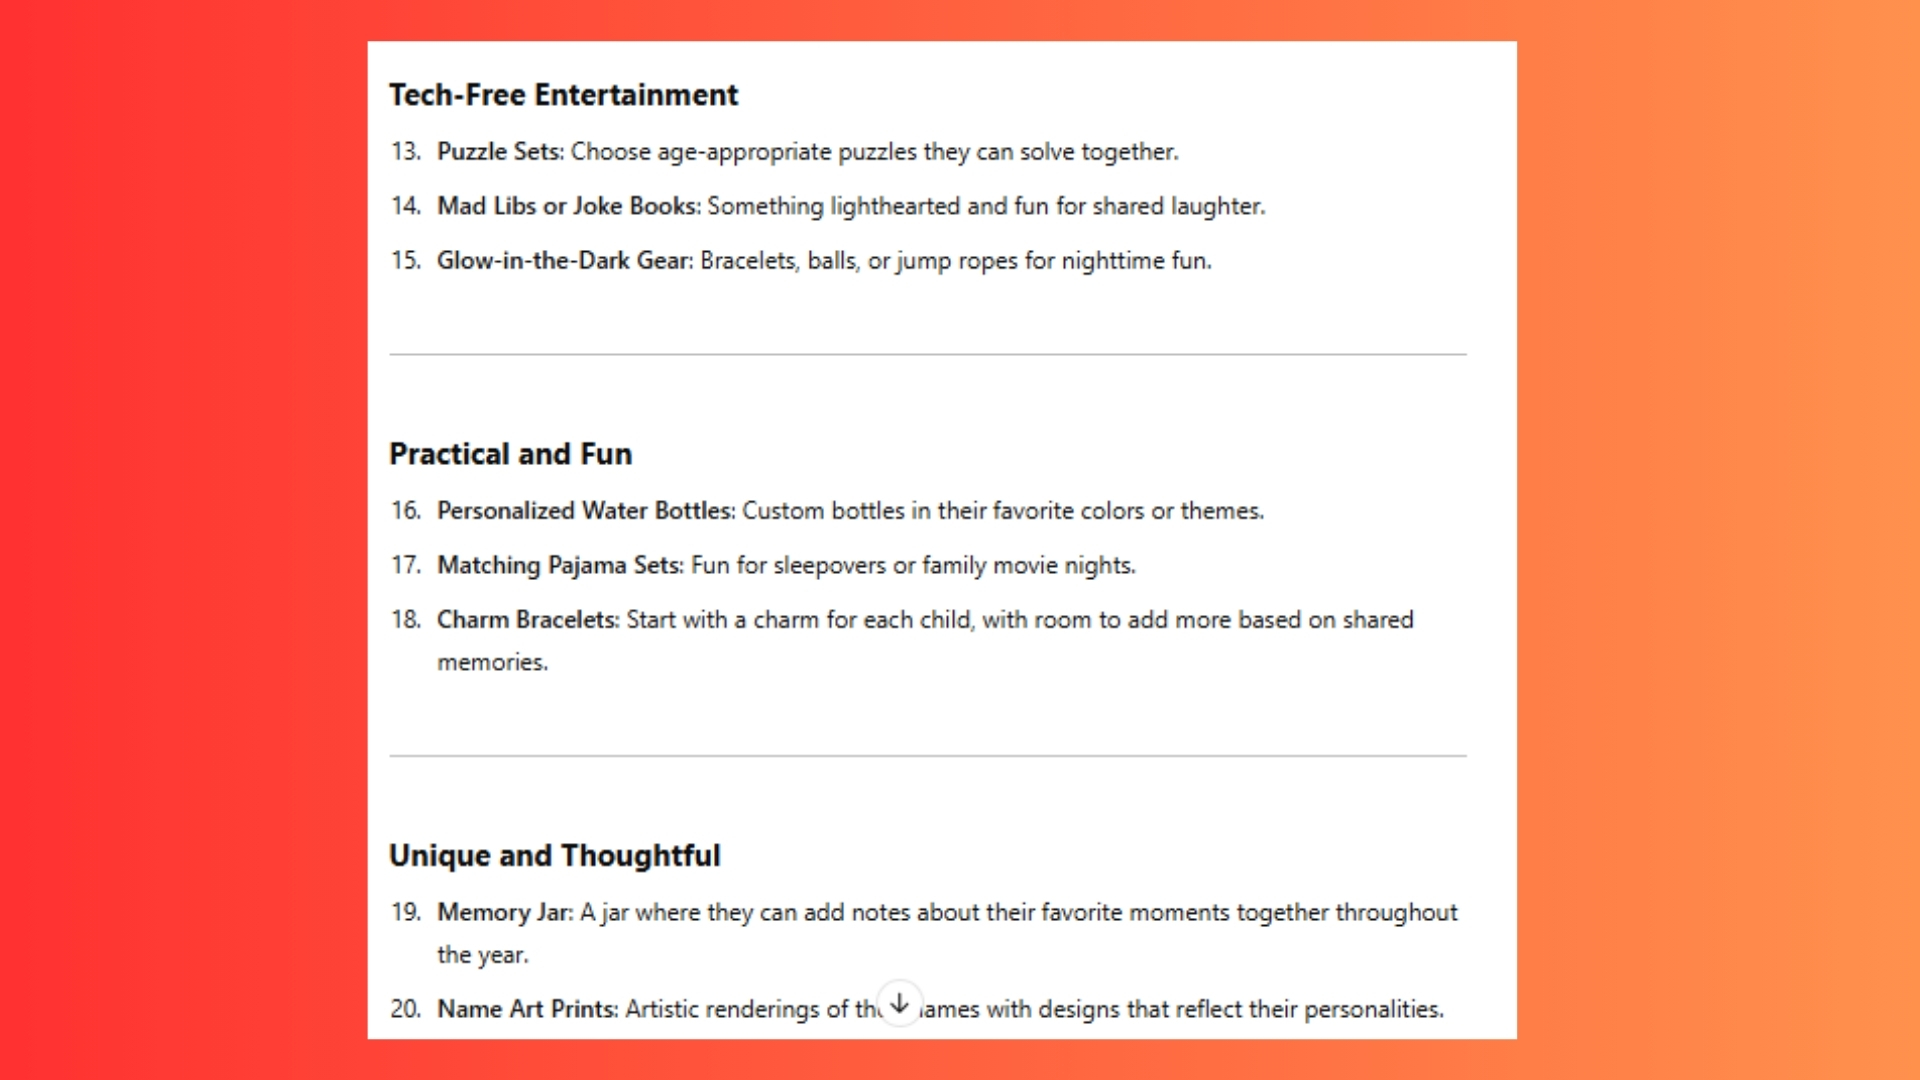Click the Glow-in-the-Dark Gear label

click(x=564, y=261)
